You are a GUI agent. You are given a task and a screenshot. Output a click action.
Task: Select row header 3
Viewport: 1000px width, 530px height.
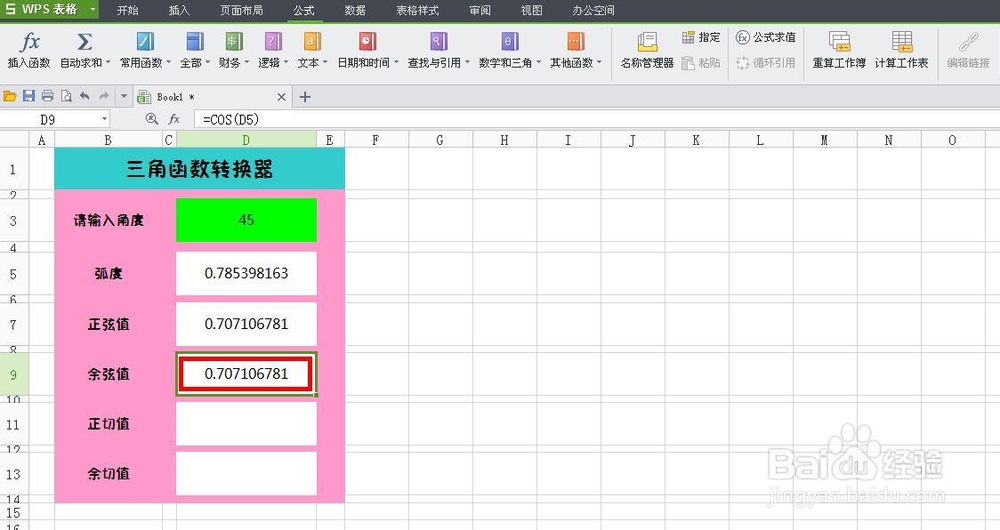(x=13, y=221)
